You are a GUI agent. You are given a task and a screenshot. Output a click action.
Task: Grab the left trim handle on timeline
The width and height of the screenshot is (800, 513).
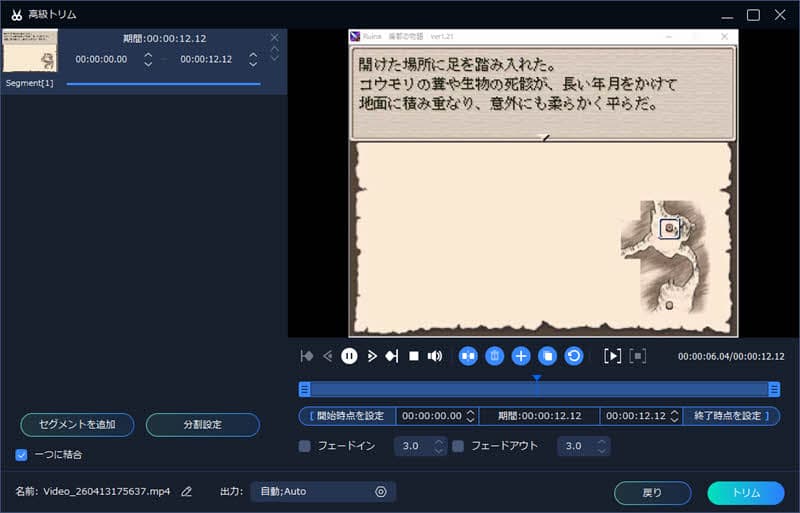[305, 389]
